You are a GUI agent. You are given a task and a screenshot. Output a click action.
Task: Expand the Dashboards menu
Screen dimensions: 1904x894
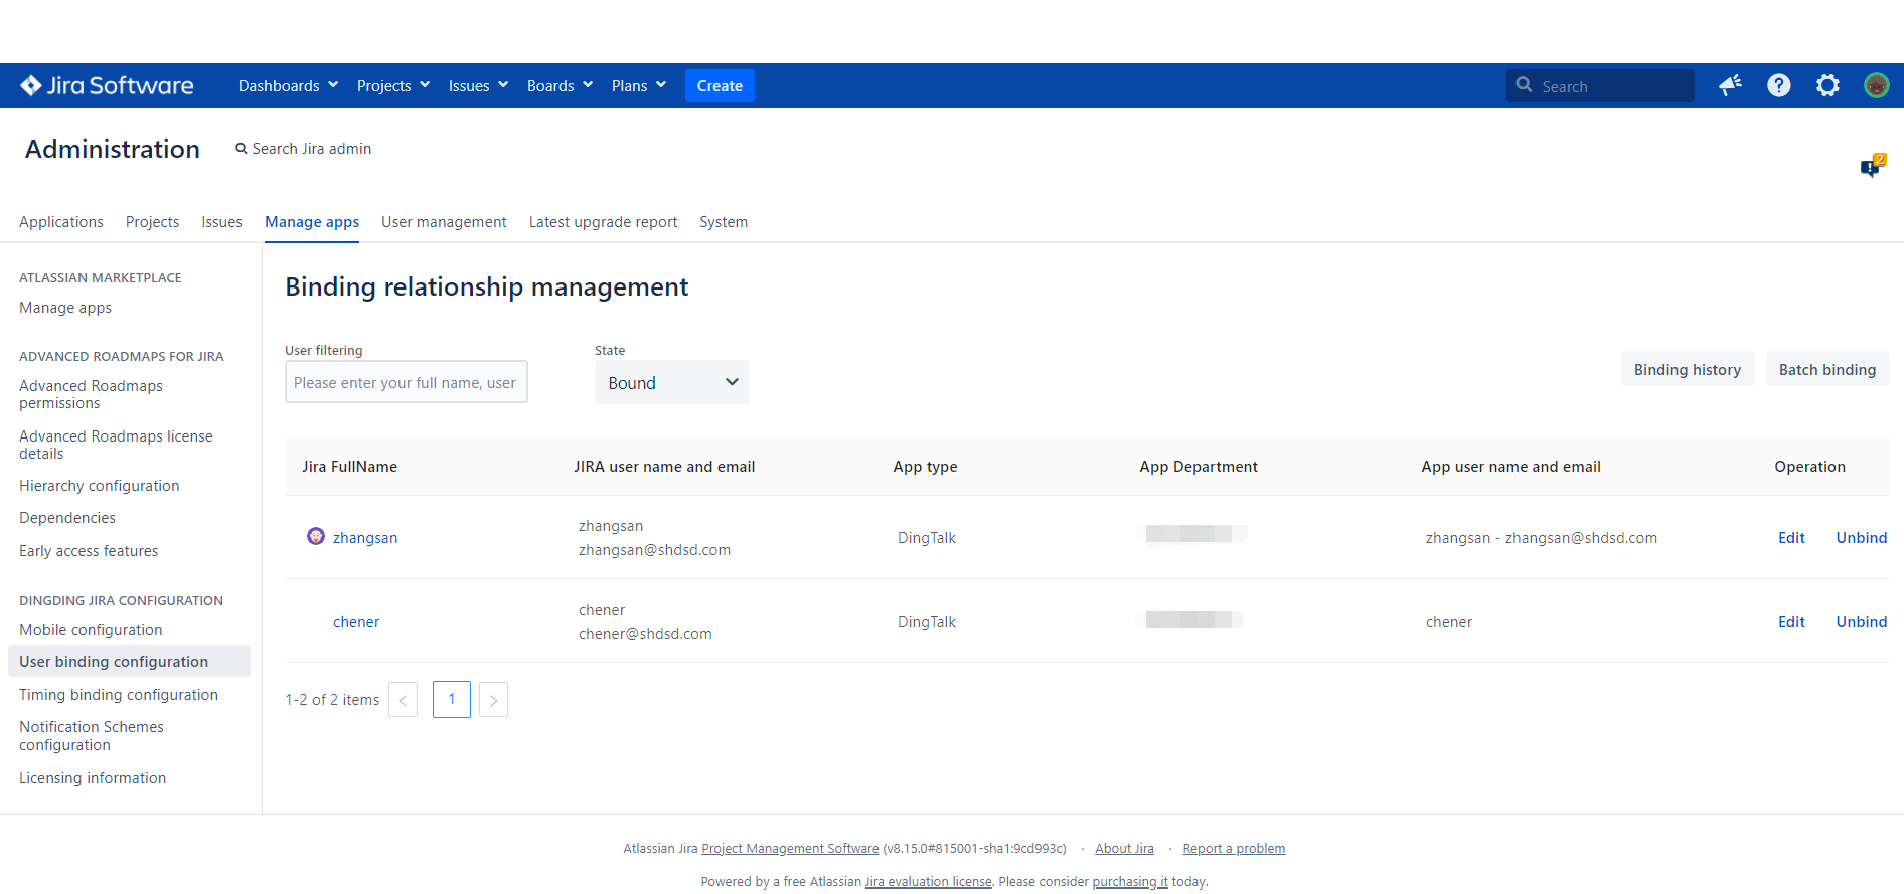pos(288,86)
